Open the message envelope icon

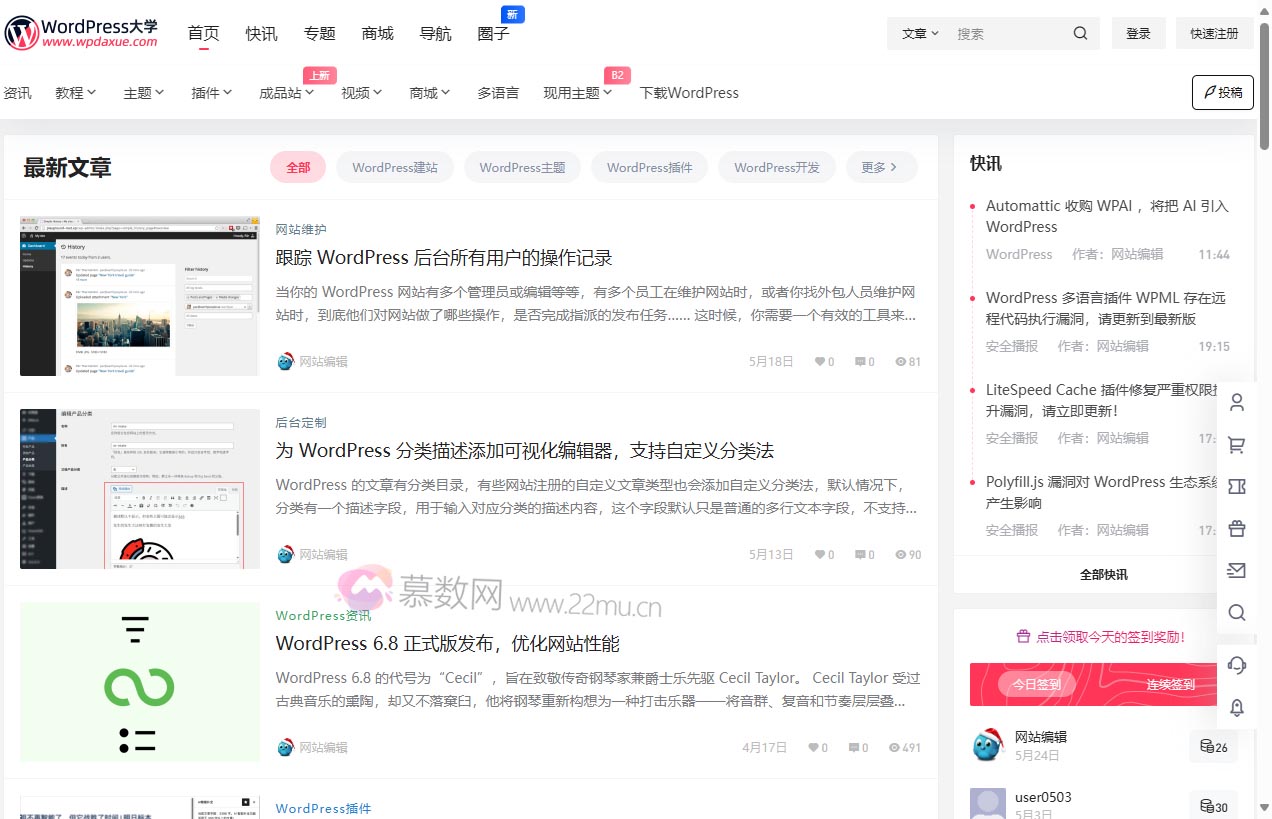(1237, 570)
